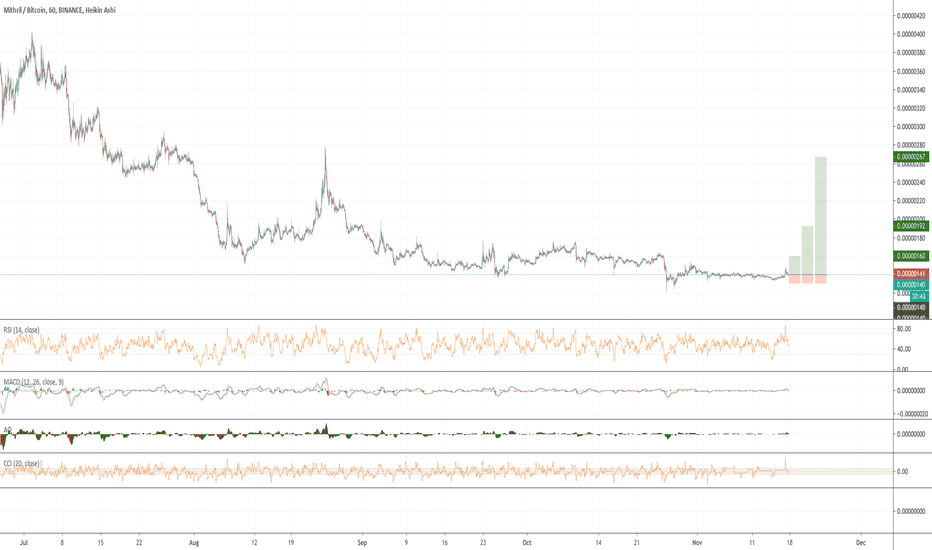This screenshot has height=550, width=932.
Task: Click the 0.00000180 price scale label
Action: [x=911, y=238]
